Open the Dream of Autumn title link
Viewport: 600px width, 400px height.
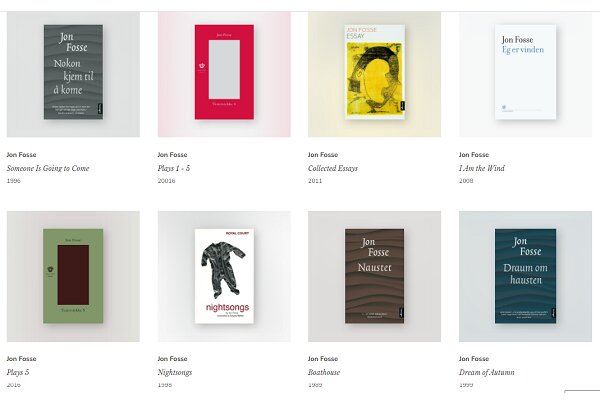[487, 372]
